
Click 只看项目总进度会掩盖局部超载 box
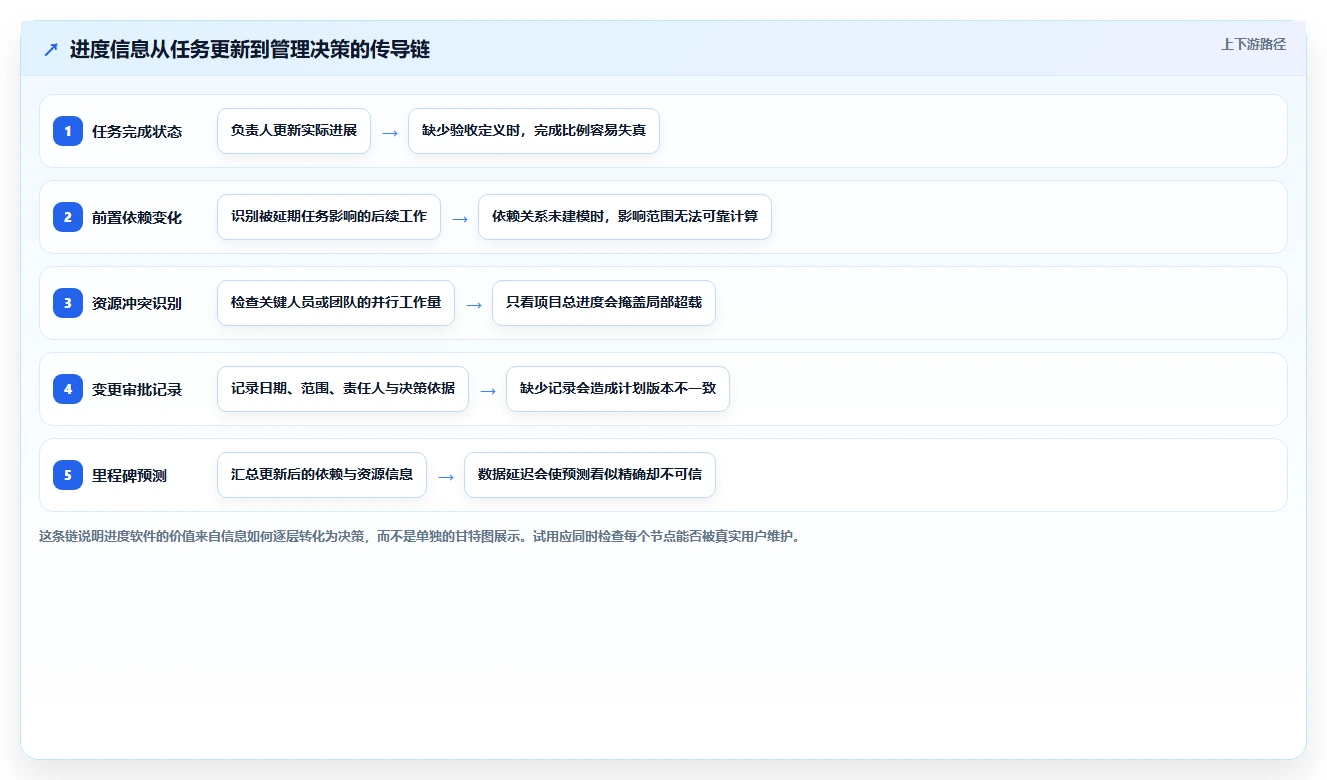[x=604, y=303]
